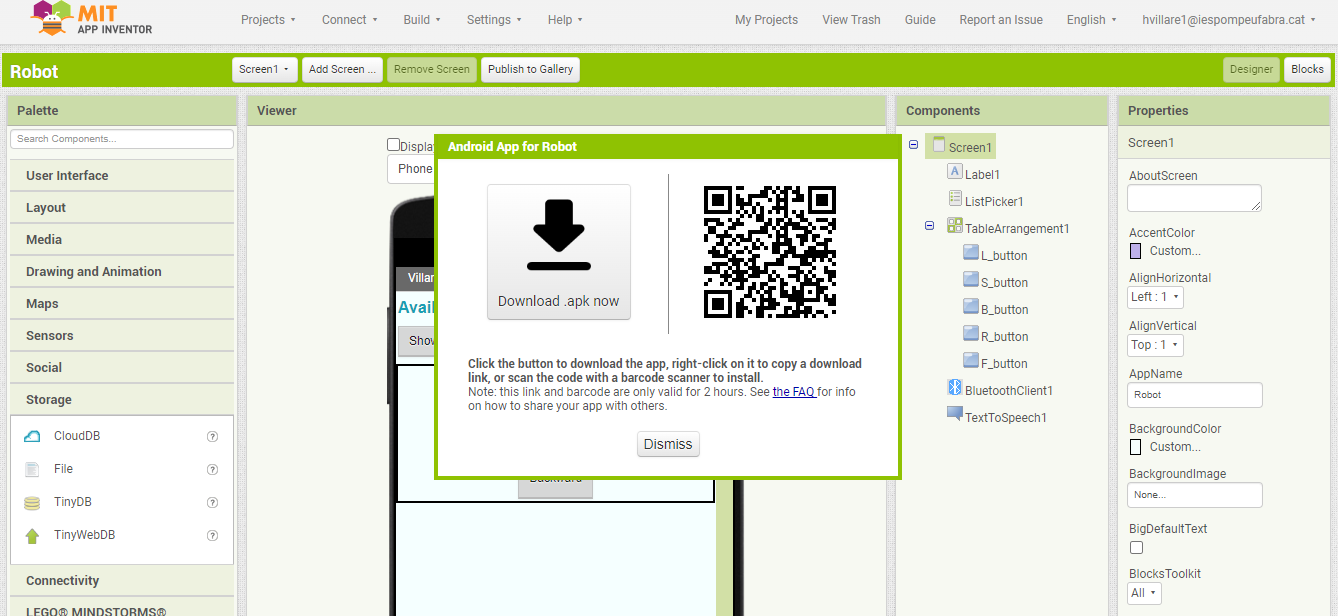
Task: Click the CloudDB component icon
Action: (32, 436)
